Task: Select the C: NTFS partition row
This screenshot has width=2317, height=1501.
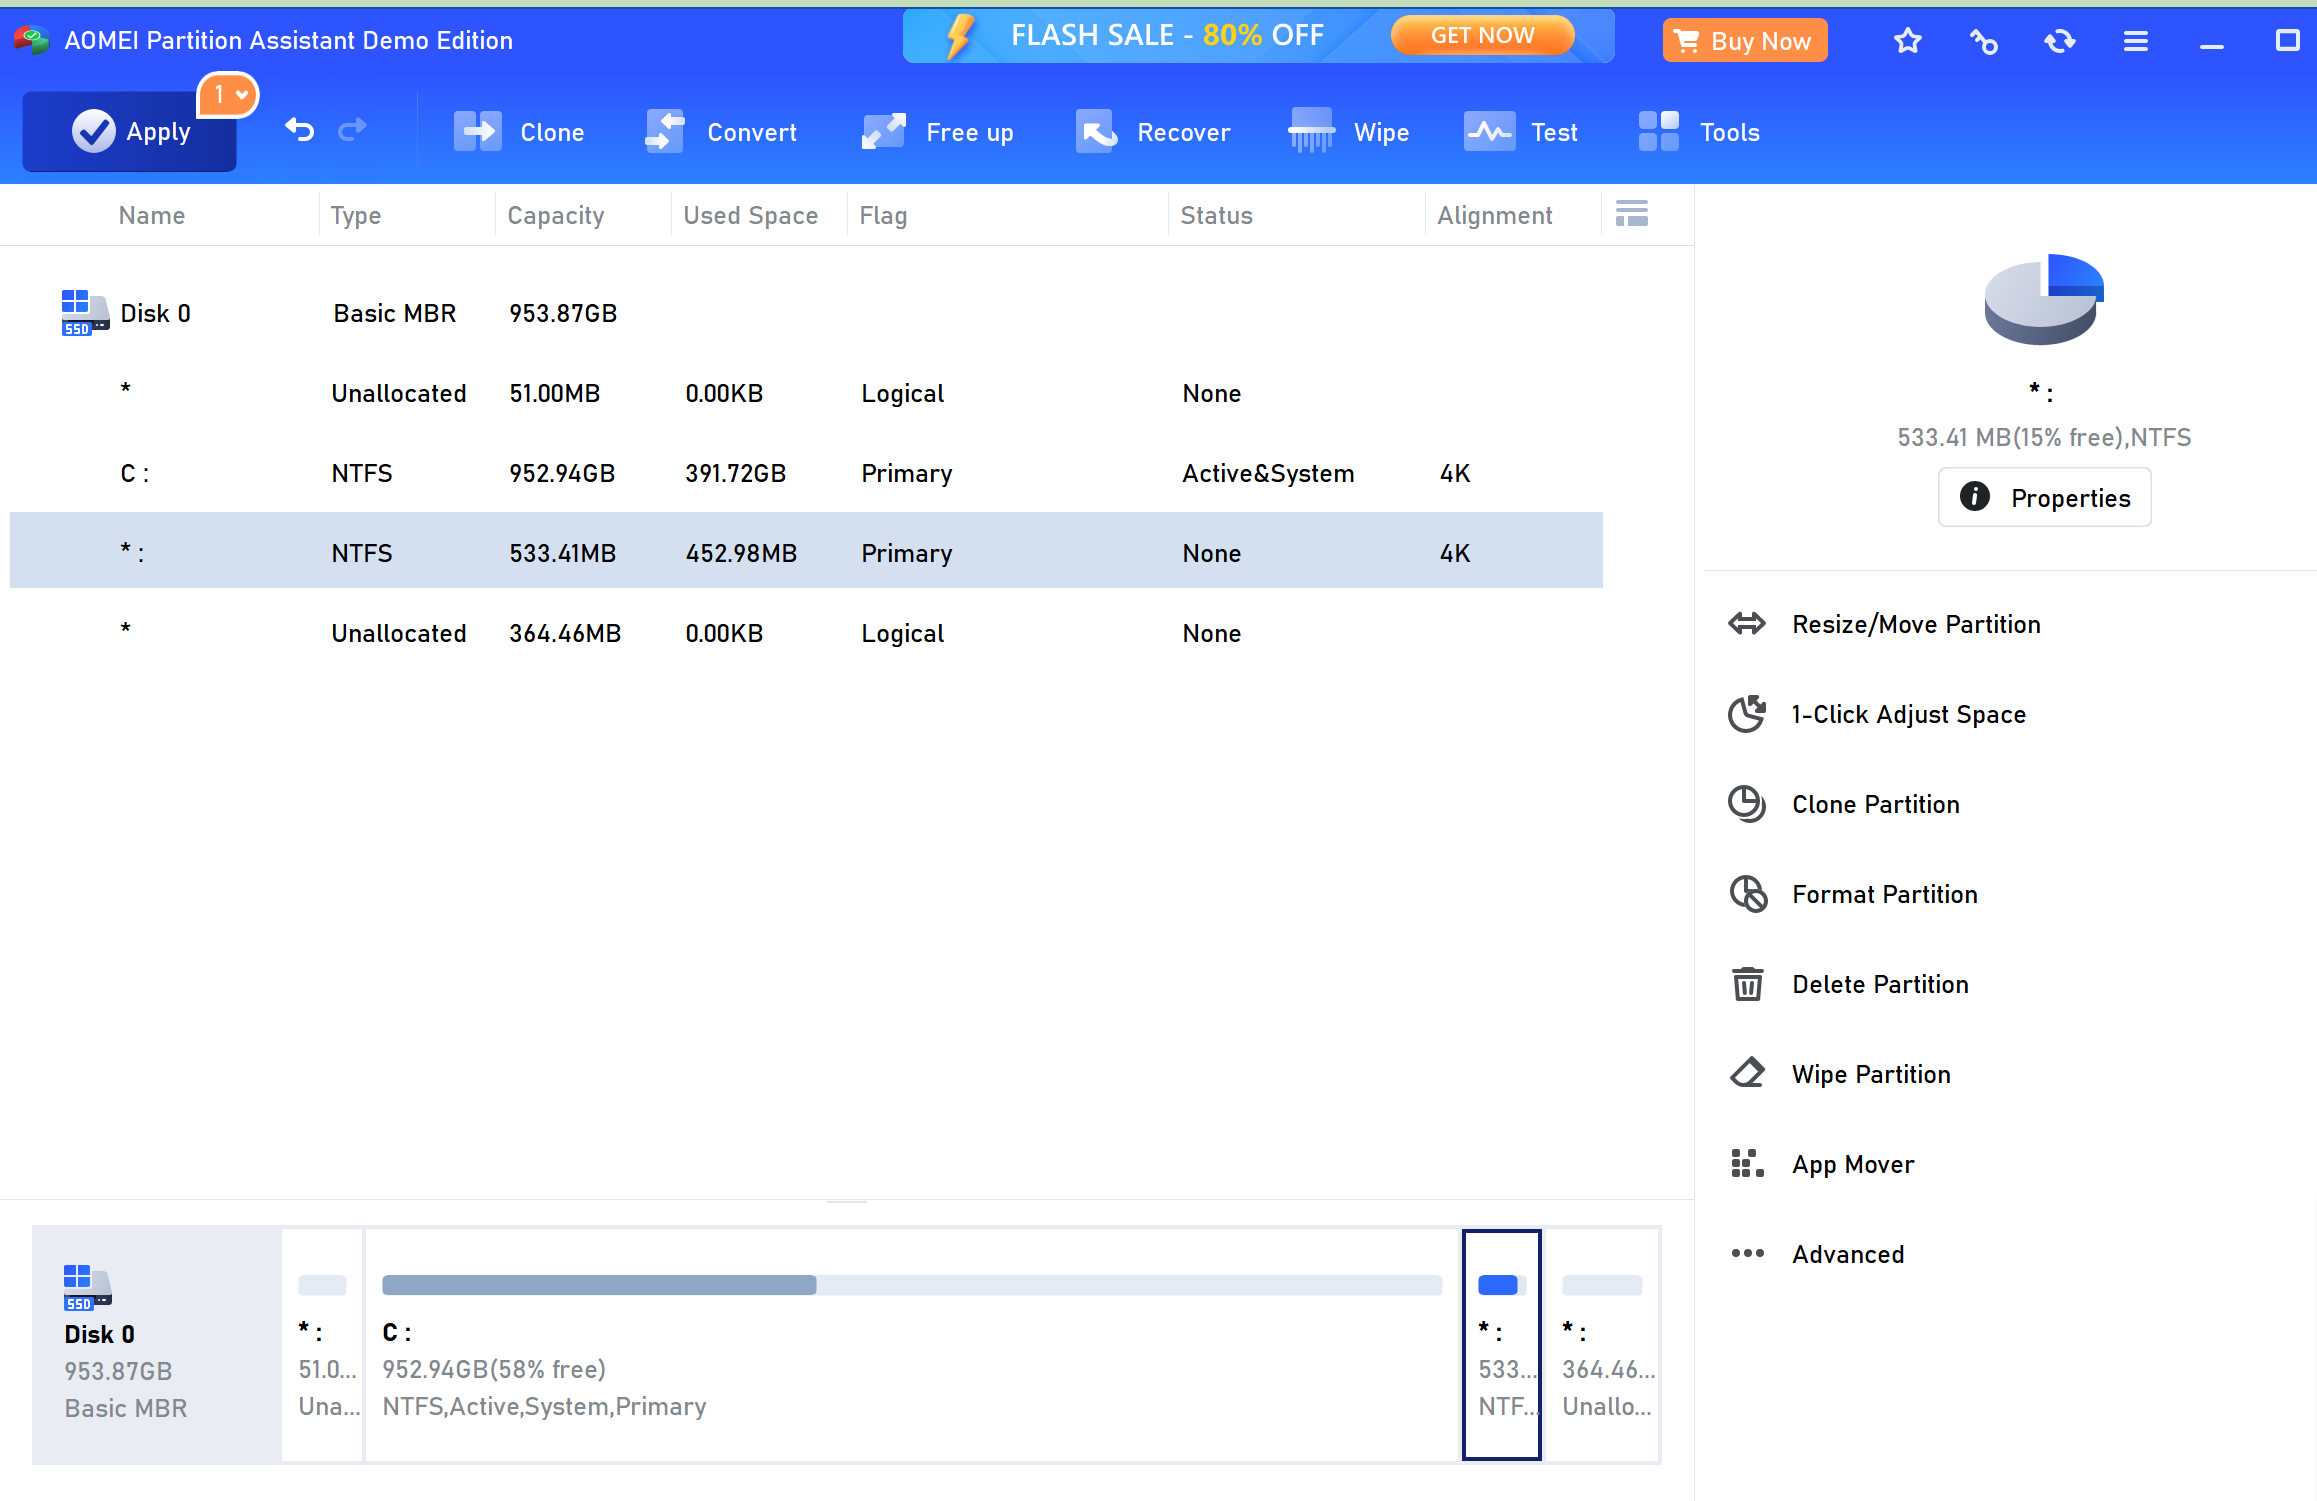Action: coord(806,473)
